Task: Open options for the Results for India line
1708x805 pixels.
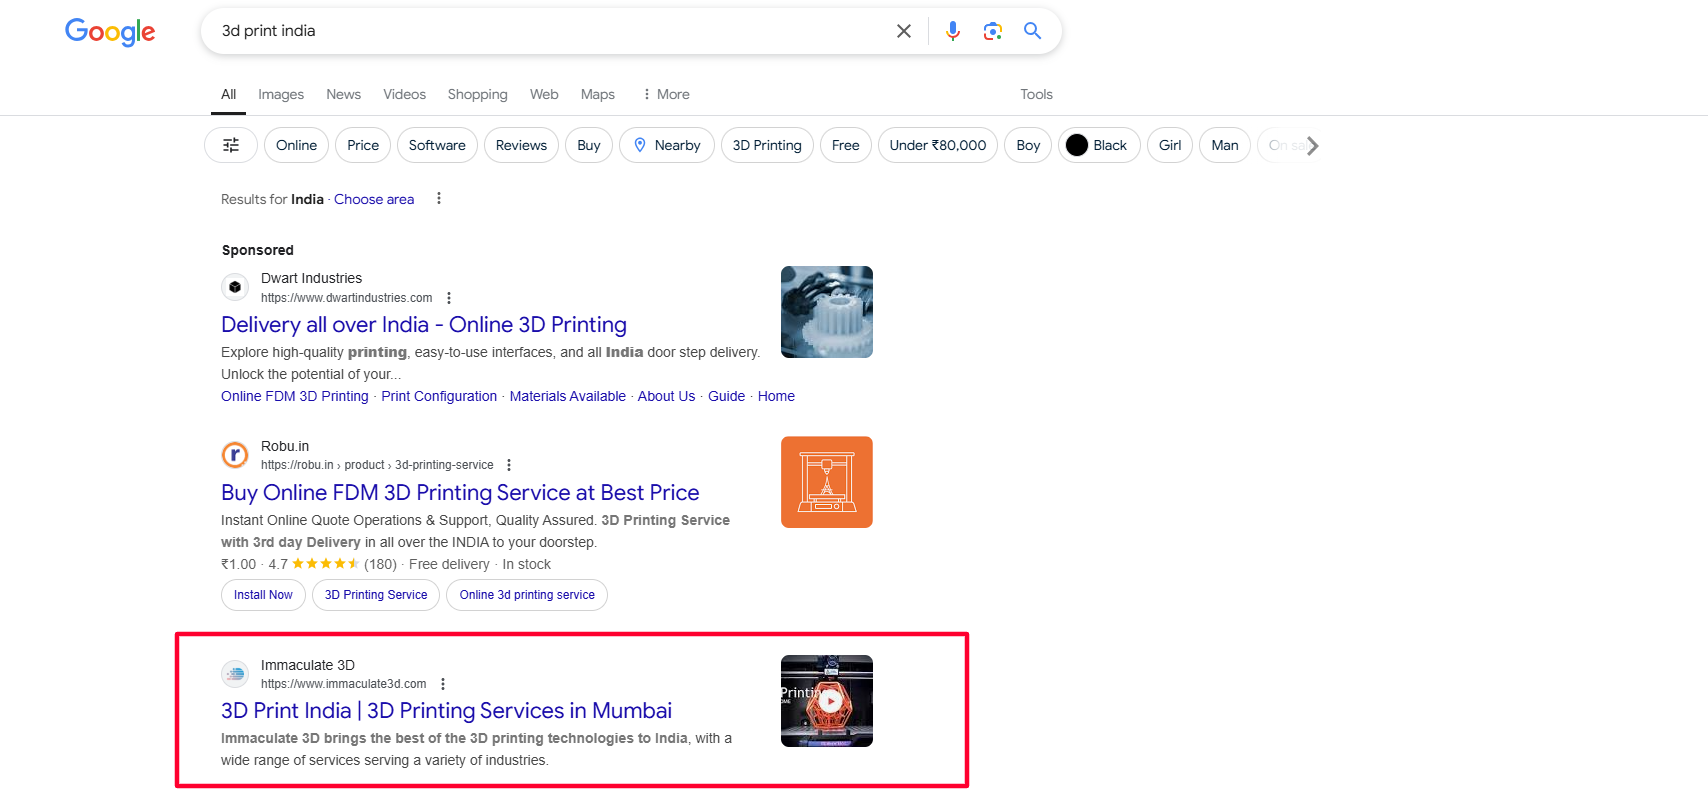Action: pyautogui.click(x=439, y=199)
